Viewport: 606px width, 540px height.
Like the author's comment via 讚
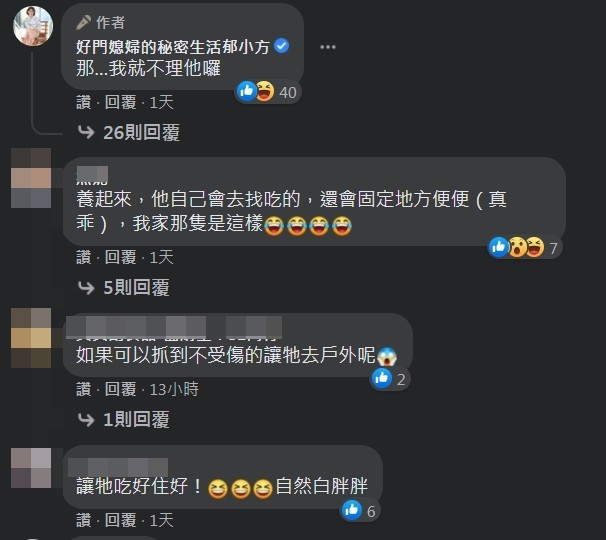(x=83, y=102)
